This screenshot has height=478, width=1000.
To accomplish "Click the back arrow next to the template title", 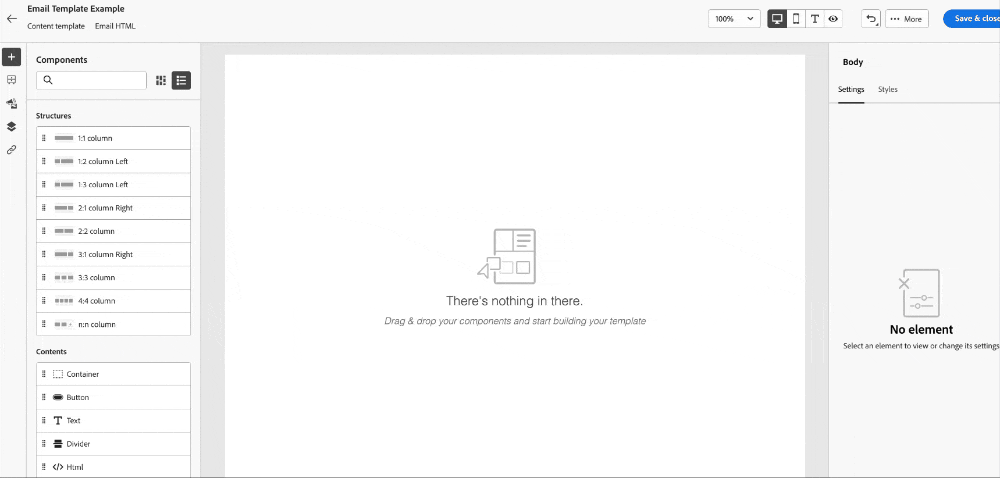I will [x=12, y=18].
